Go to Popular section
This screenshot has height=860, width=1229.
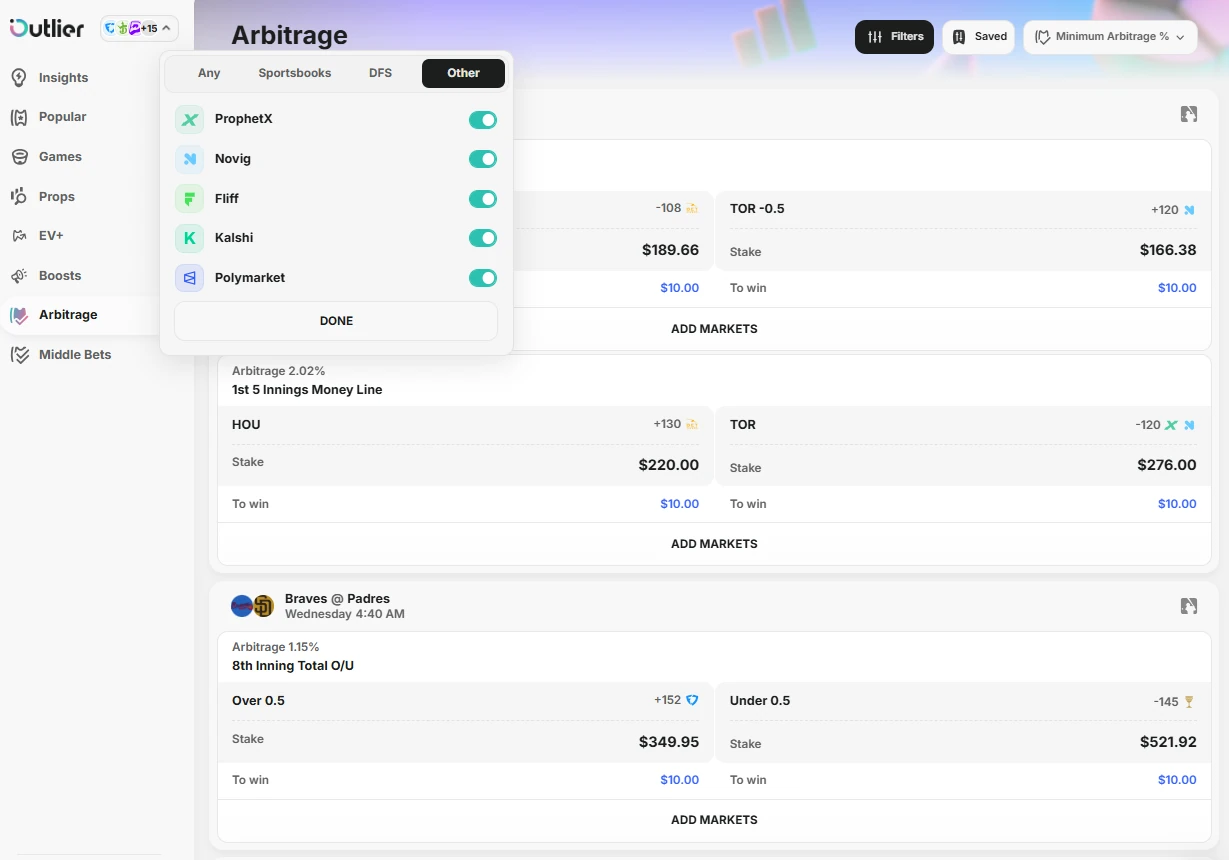[x=62, y=117]
